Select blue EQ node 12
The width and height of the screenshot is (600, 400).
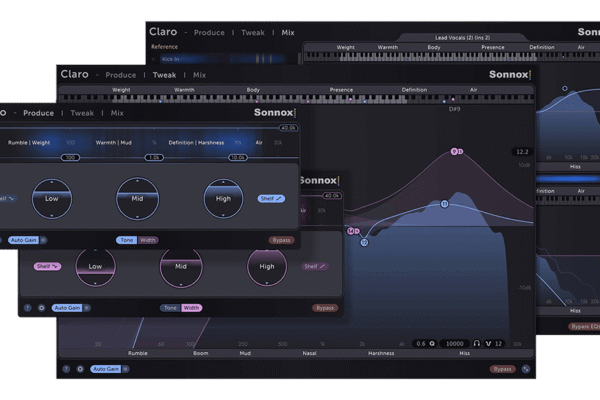[364, 242]
